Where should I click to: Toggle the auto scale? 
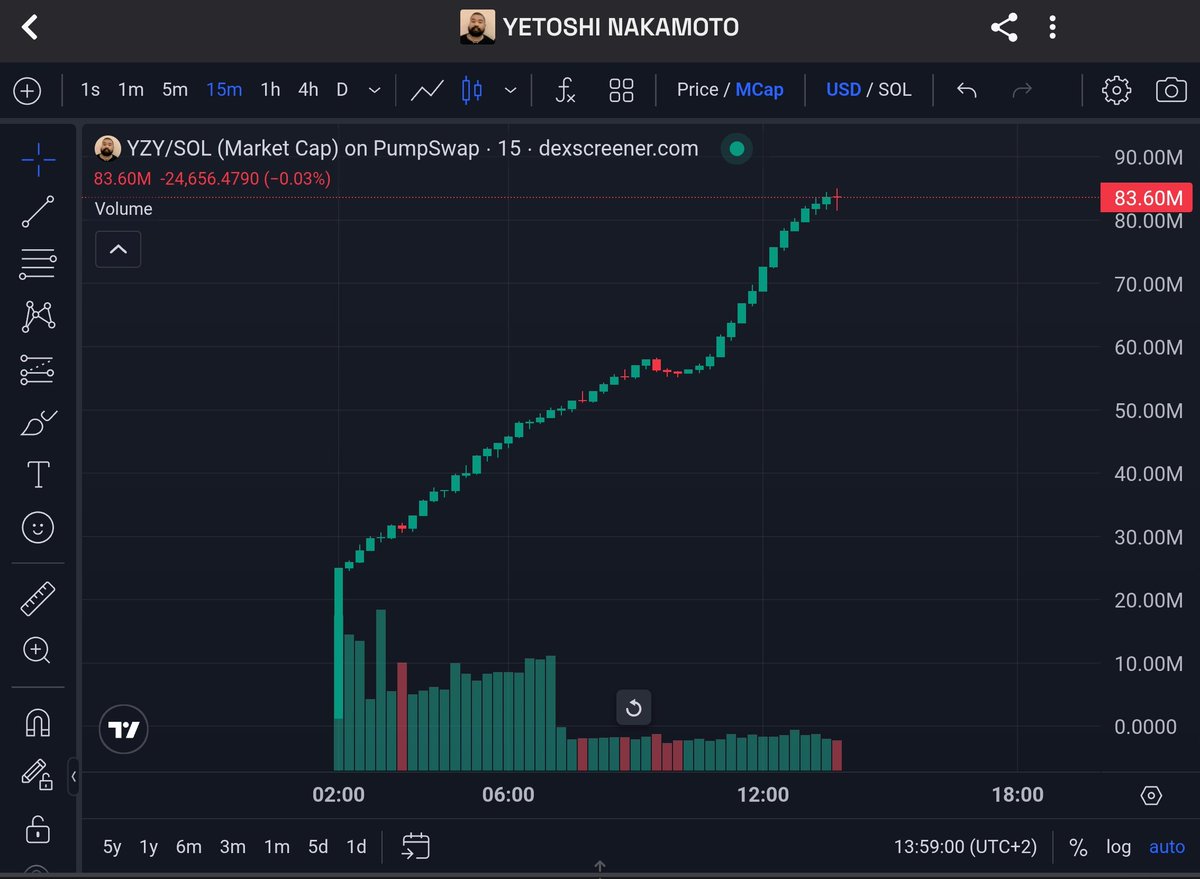coord(1167,847)
